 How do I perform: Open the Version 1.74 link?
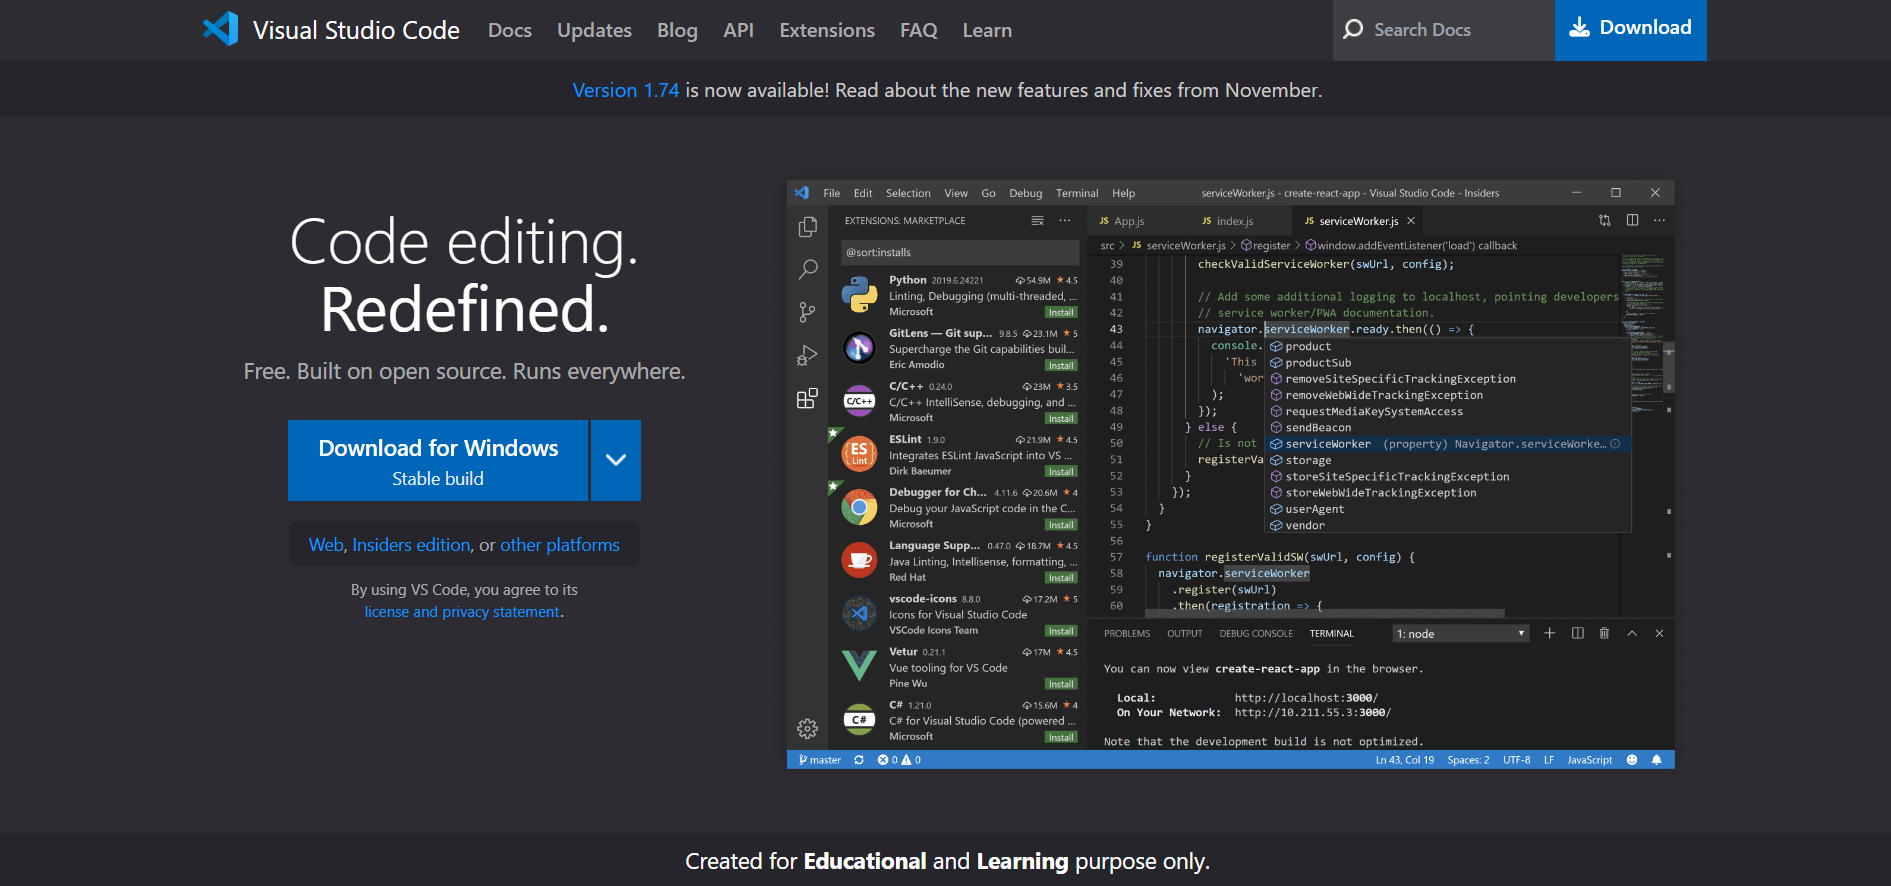pyautogui.click(x=626, y=90)
